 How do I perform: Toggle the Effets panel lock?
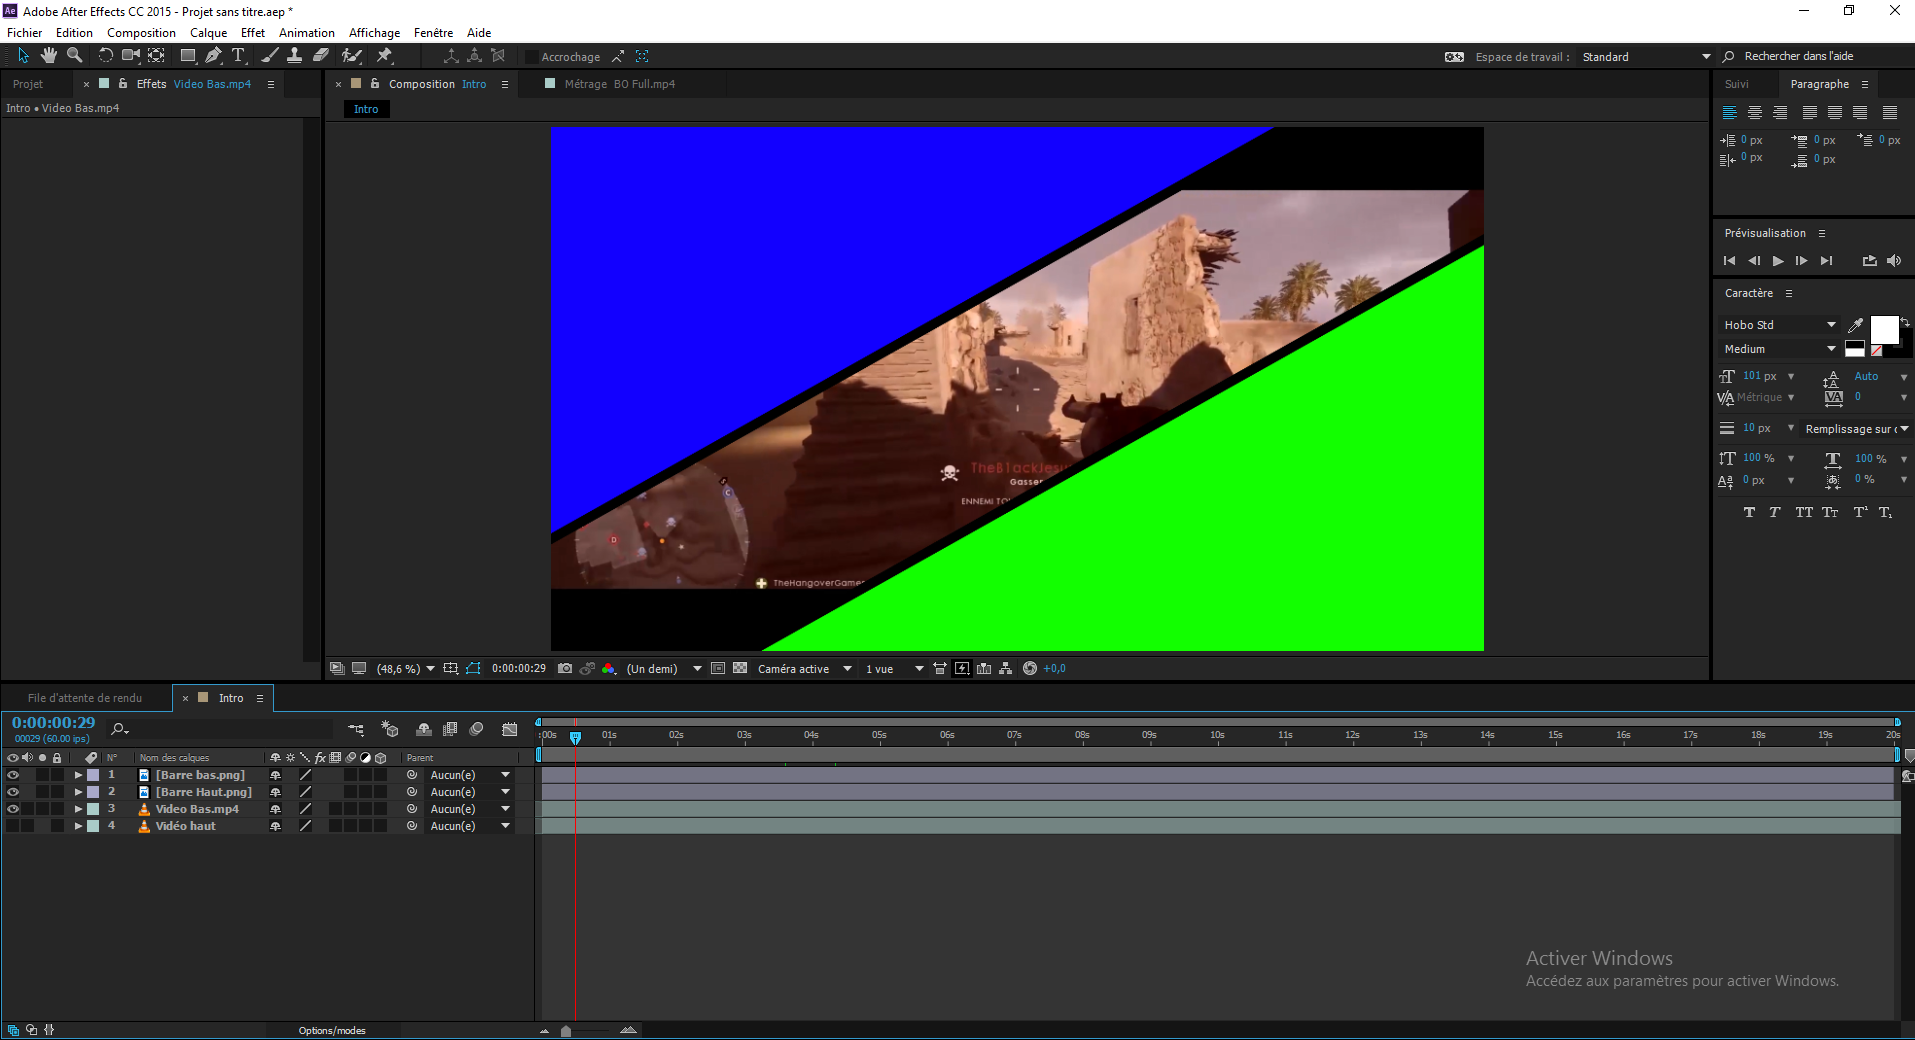[123, 84]
